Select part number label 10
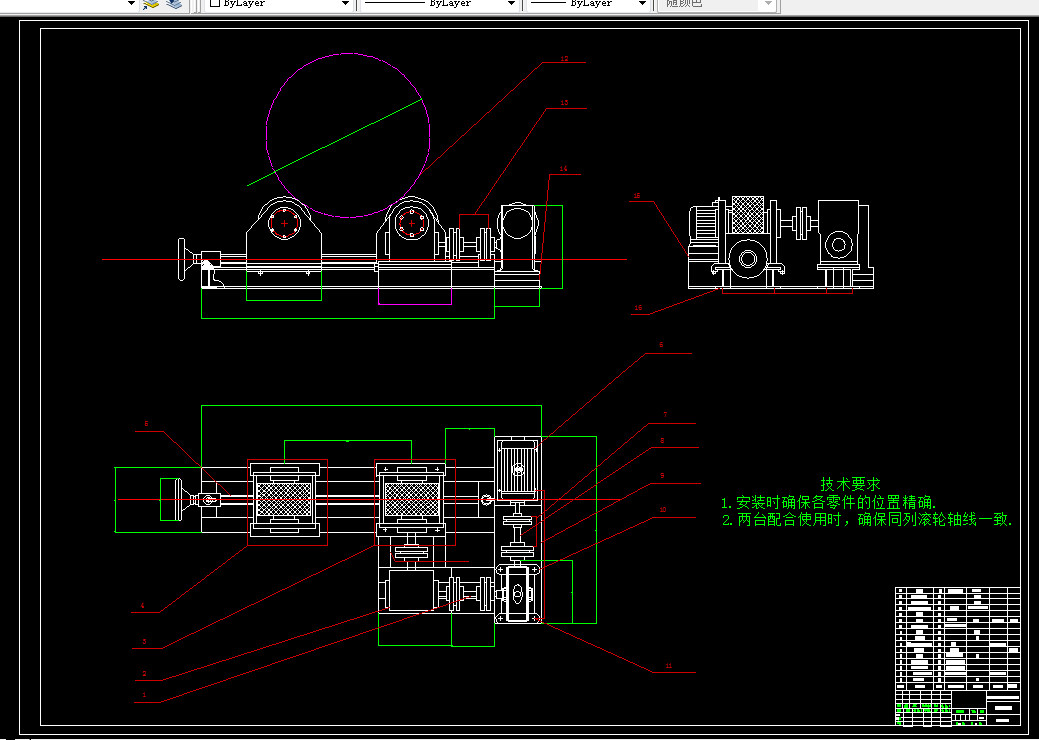The height and width of the screenshot is (740, 1039). pyautogui.click(x=663, y=510)
